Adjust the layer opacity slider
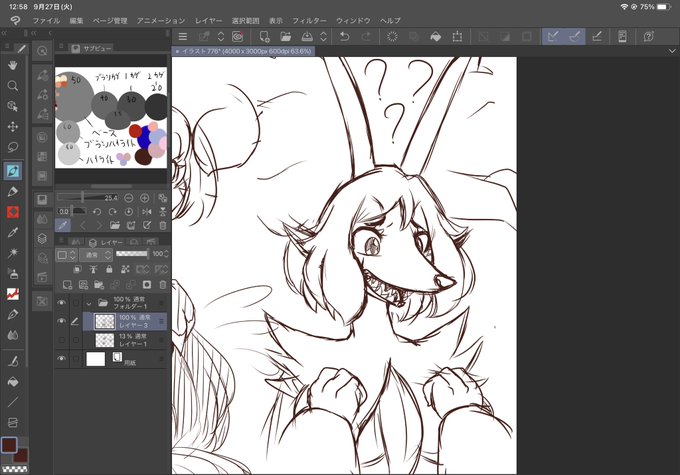Image resolution: width=680 pixels, height=475 pixels. click(132, 254)
